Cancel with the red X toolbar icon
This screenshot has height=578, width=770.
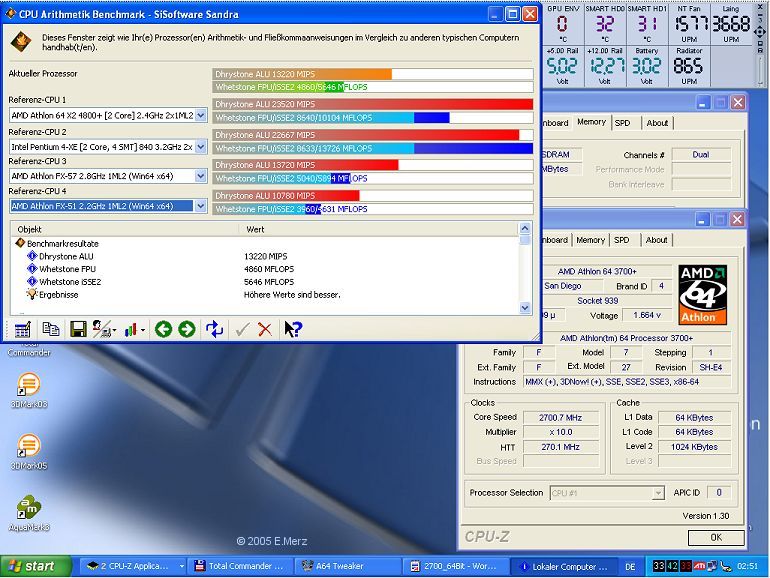pyautogui.click(x=265, y=330)
